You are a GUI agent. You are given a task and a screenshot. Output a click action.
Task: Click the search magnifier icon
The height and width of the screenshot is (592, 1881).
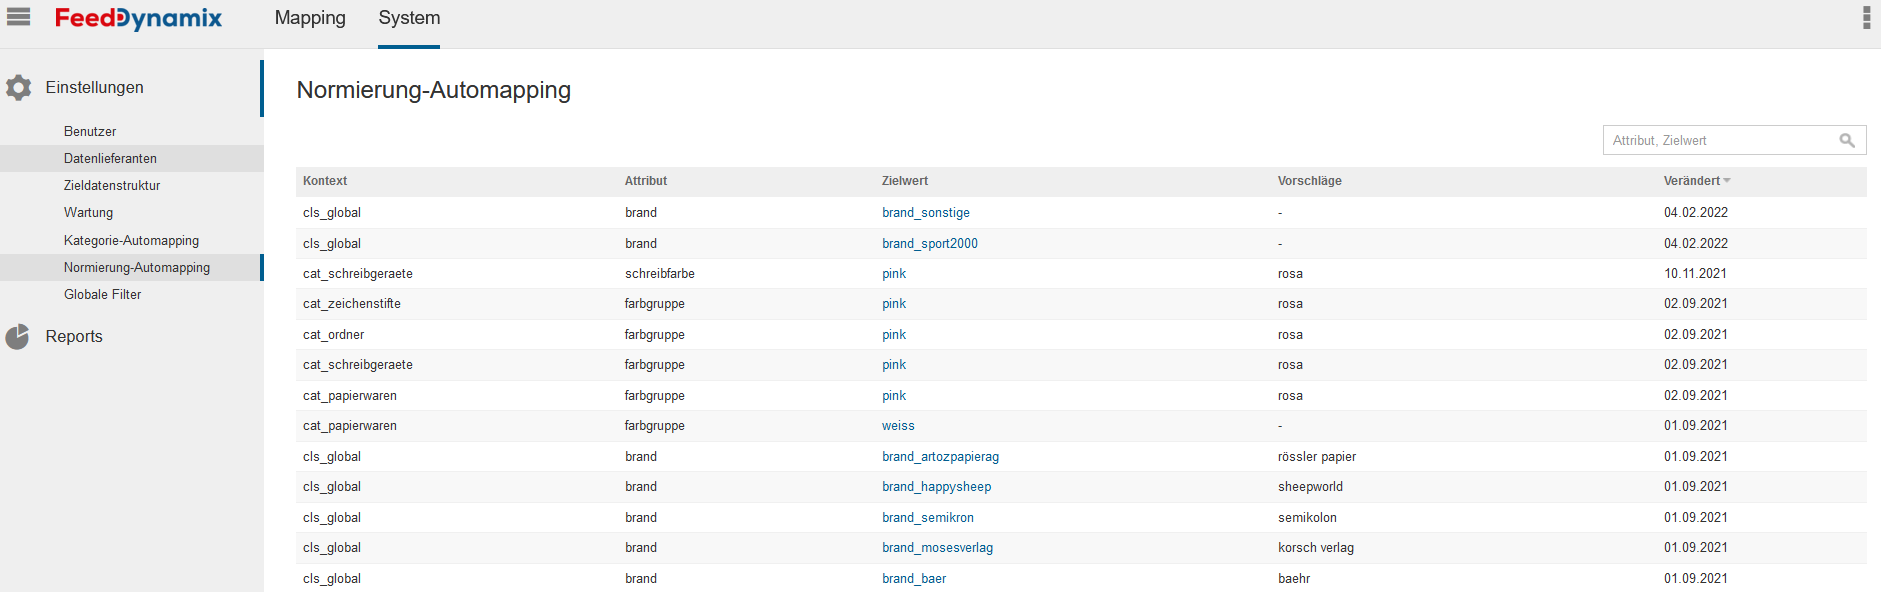pyautogui.click(x=1847, y=141)
